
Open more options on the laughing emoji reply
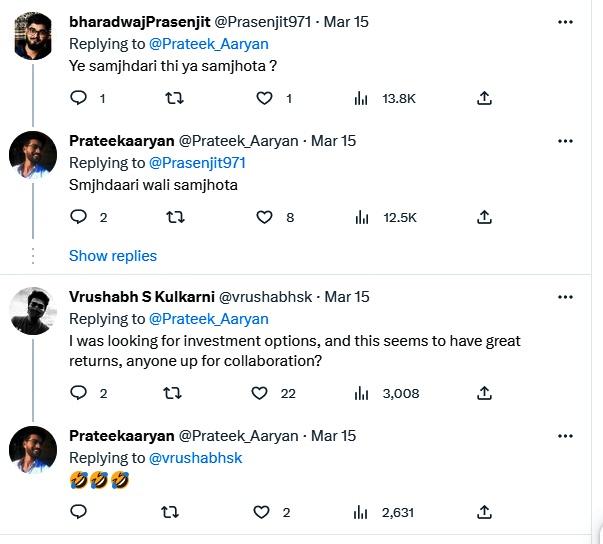pos(566,436)
